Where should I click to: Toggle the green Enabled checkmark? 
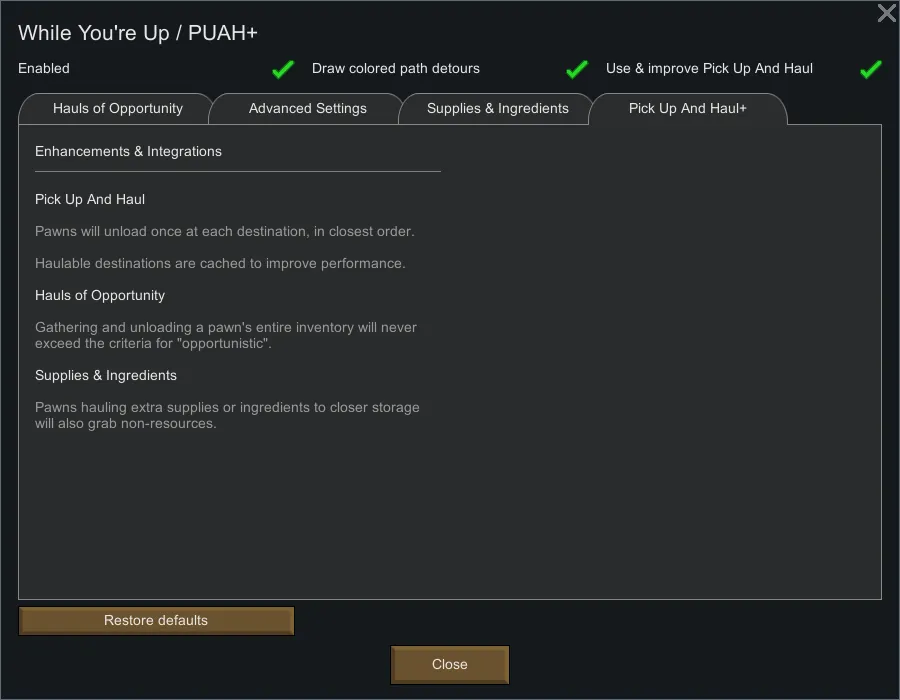(283, 69)
